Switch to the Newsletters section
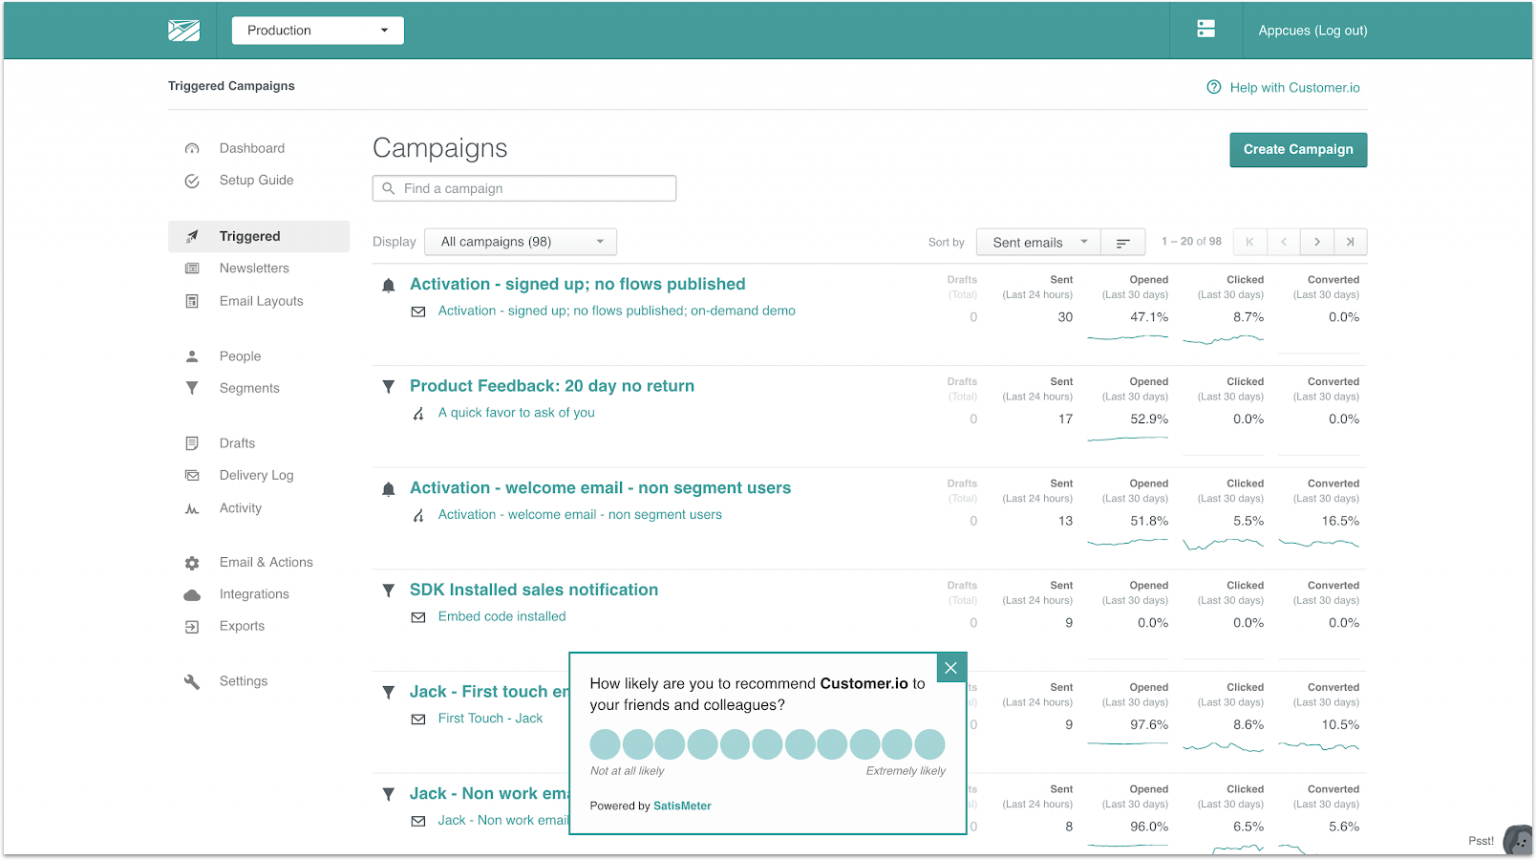This screenshot has height=860, width=1536. pyautogui.click(x=254, y=268)
